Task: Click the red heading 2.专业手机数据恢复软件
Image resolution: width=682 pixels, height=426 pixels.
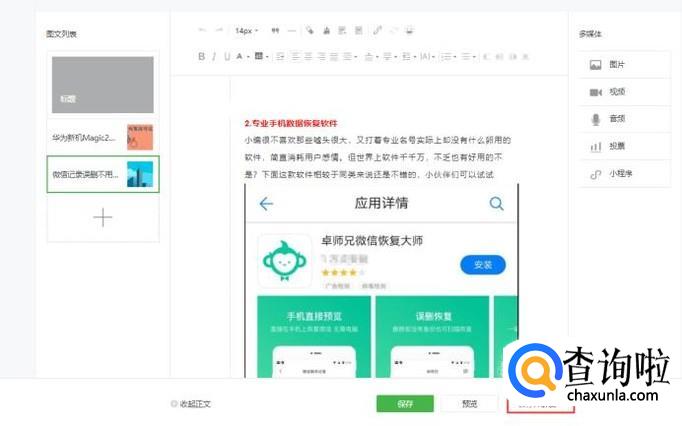Action: 291,123
